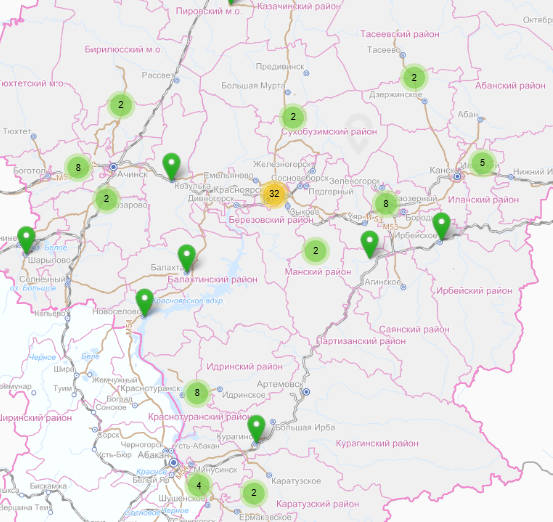Open the cluster of 2 in Бирилюсский м.о.
553x522 pixels.
pos(121,105)
